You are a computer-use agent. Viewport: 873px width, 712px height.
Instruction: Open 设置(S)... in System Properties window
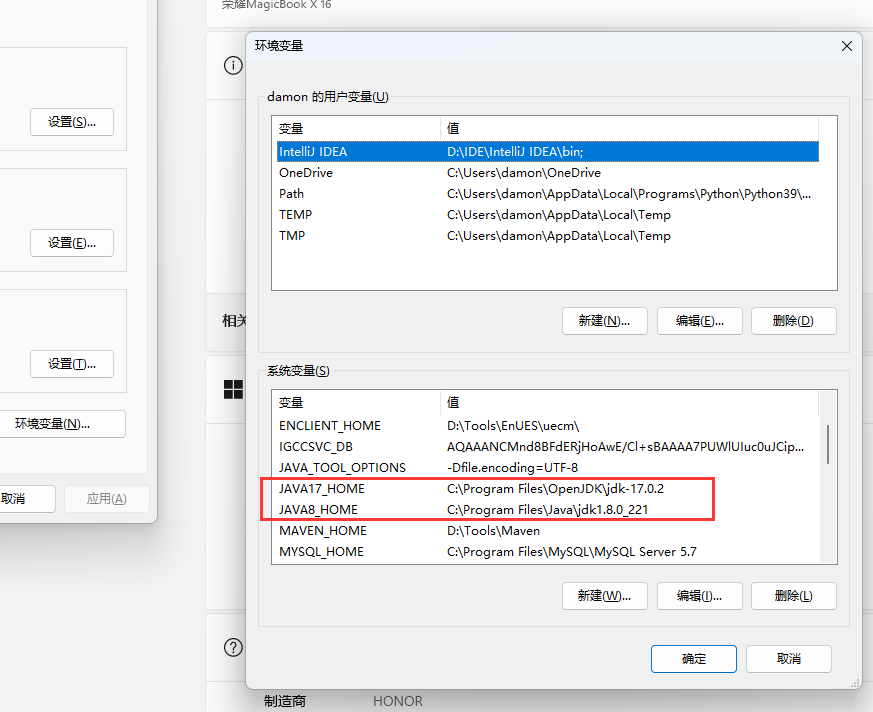tap(72, 122)
